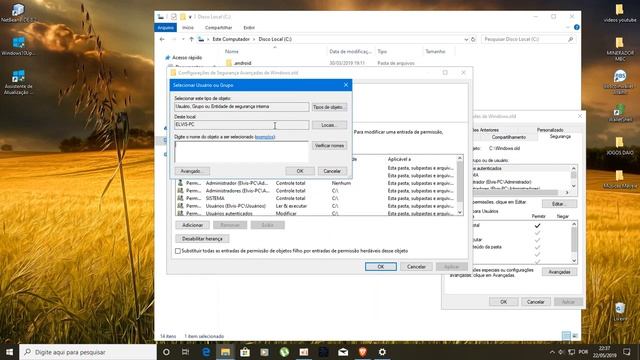Image resolution: width=640 pixels, height=360 pixels.
Task: Click OK in advanced security settings window
Action: [x=380, y=267]
